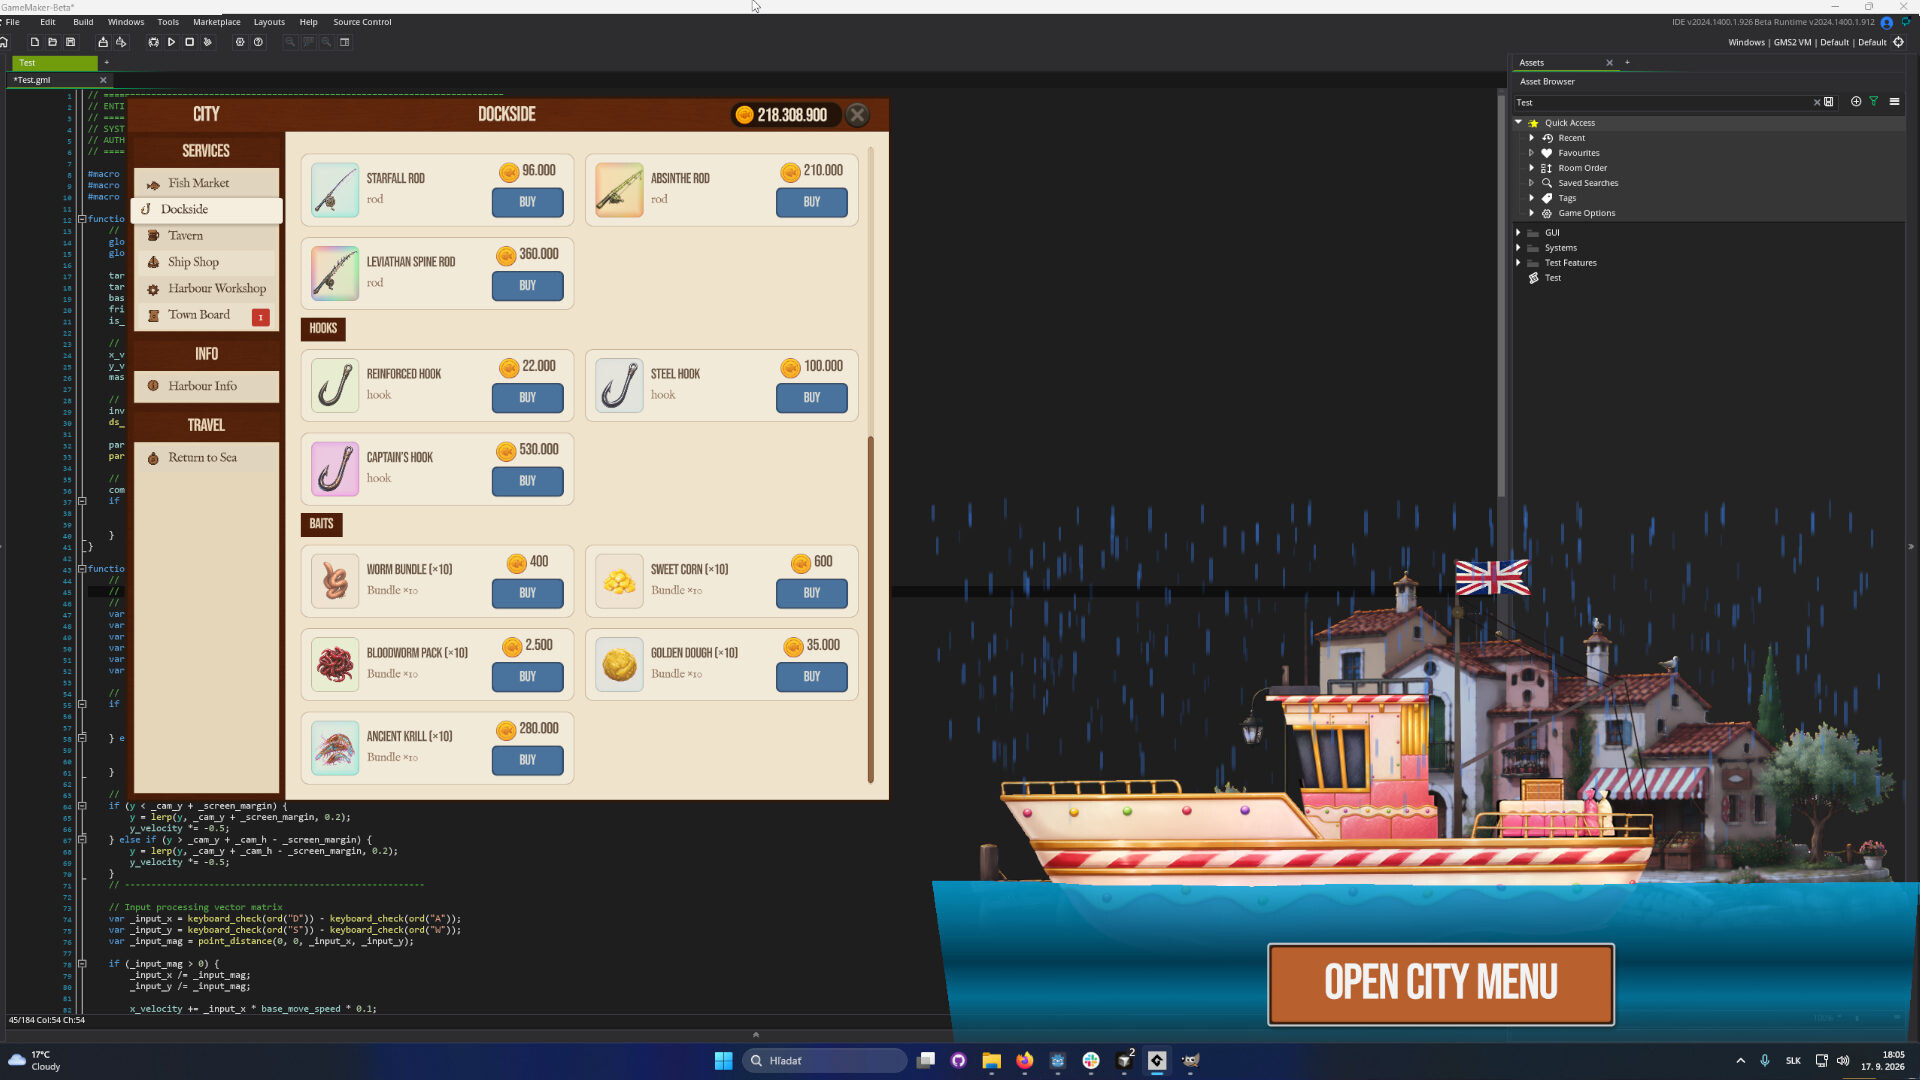This screenshot has height=1080, width=1920.
Task: Expand the Recent tree node
Action: coord(1531,138)
